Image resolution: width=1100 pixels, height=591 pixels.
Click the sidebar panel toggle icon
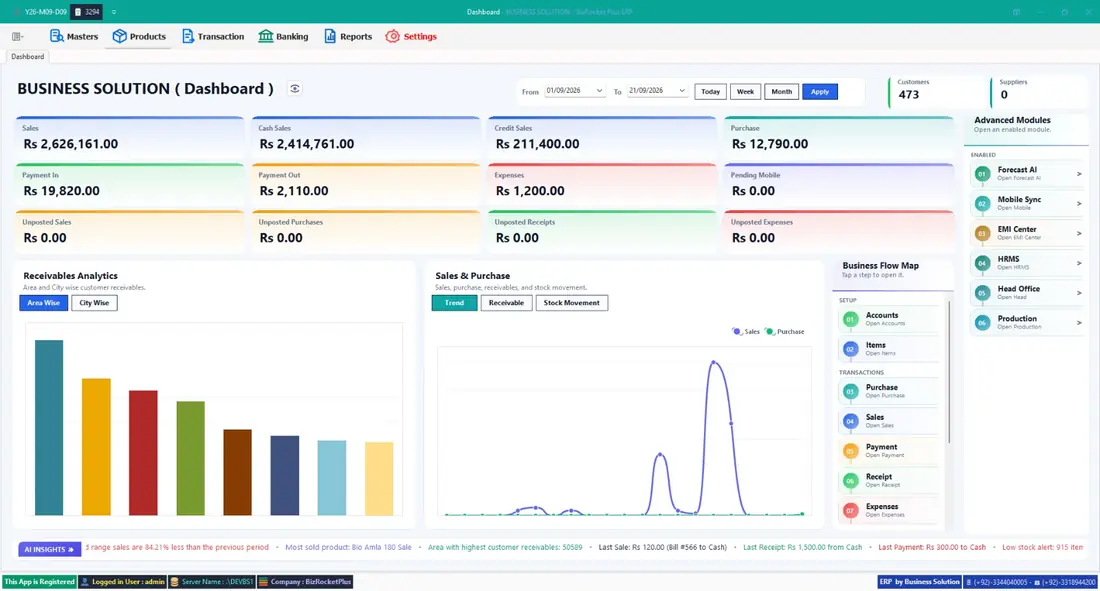pos(18,36)
